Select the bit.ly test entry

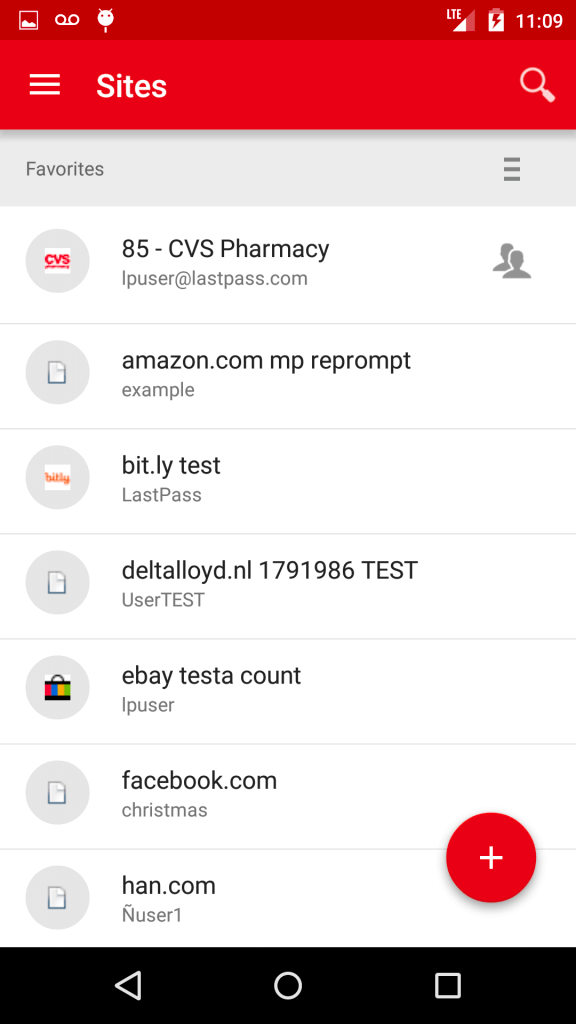(x=288, y=481)
